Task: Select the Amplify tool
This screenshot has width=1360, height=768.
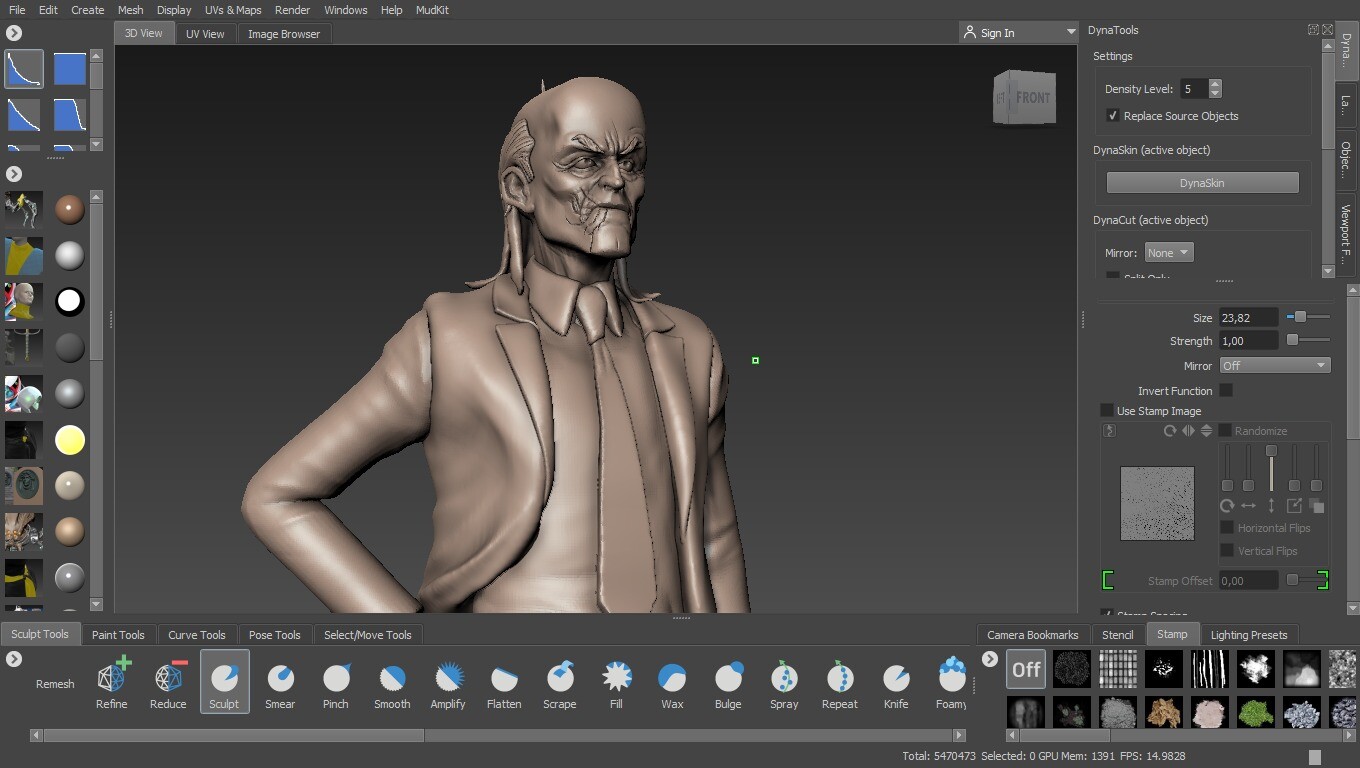Action: point(448,683)
